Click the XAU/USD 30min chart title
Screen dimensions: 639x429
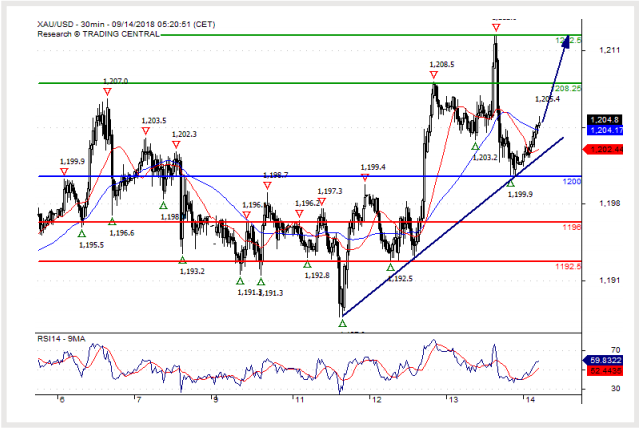[x=126, y=24]
